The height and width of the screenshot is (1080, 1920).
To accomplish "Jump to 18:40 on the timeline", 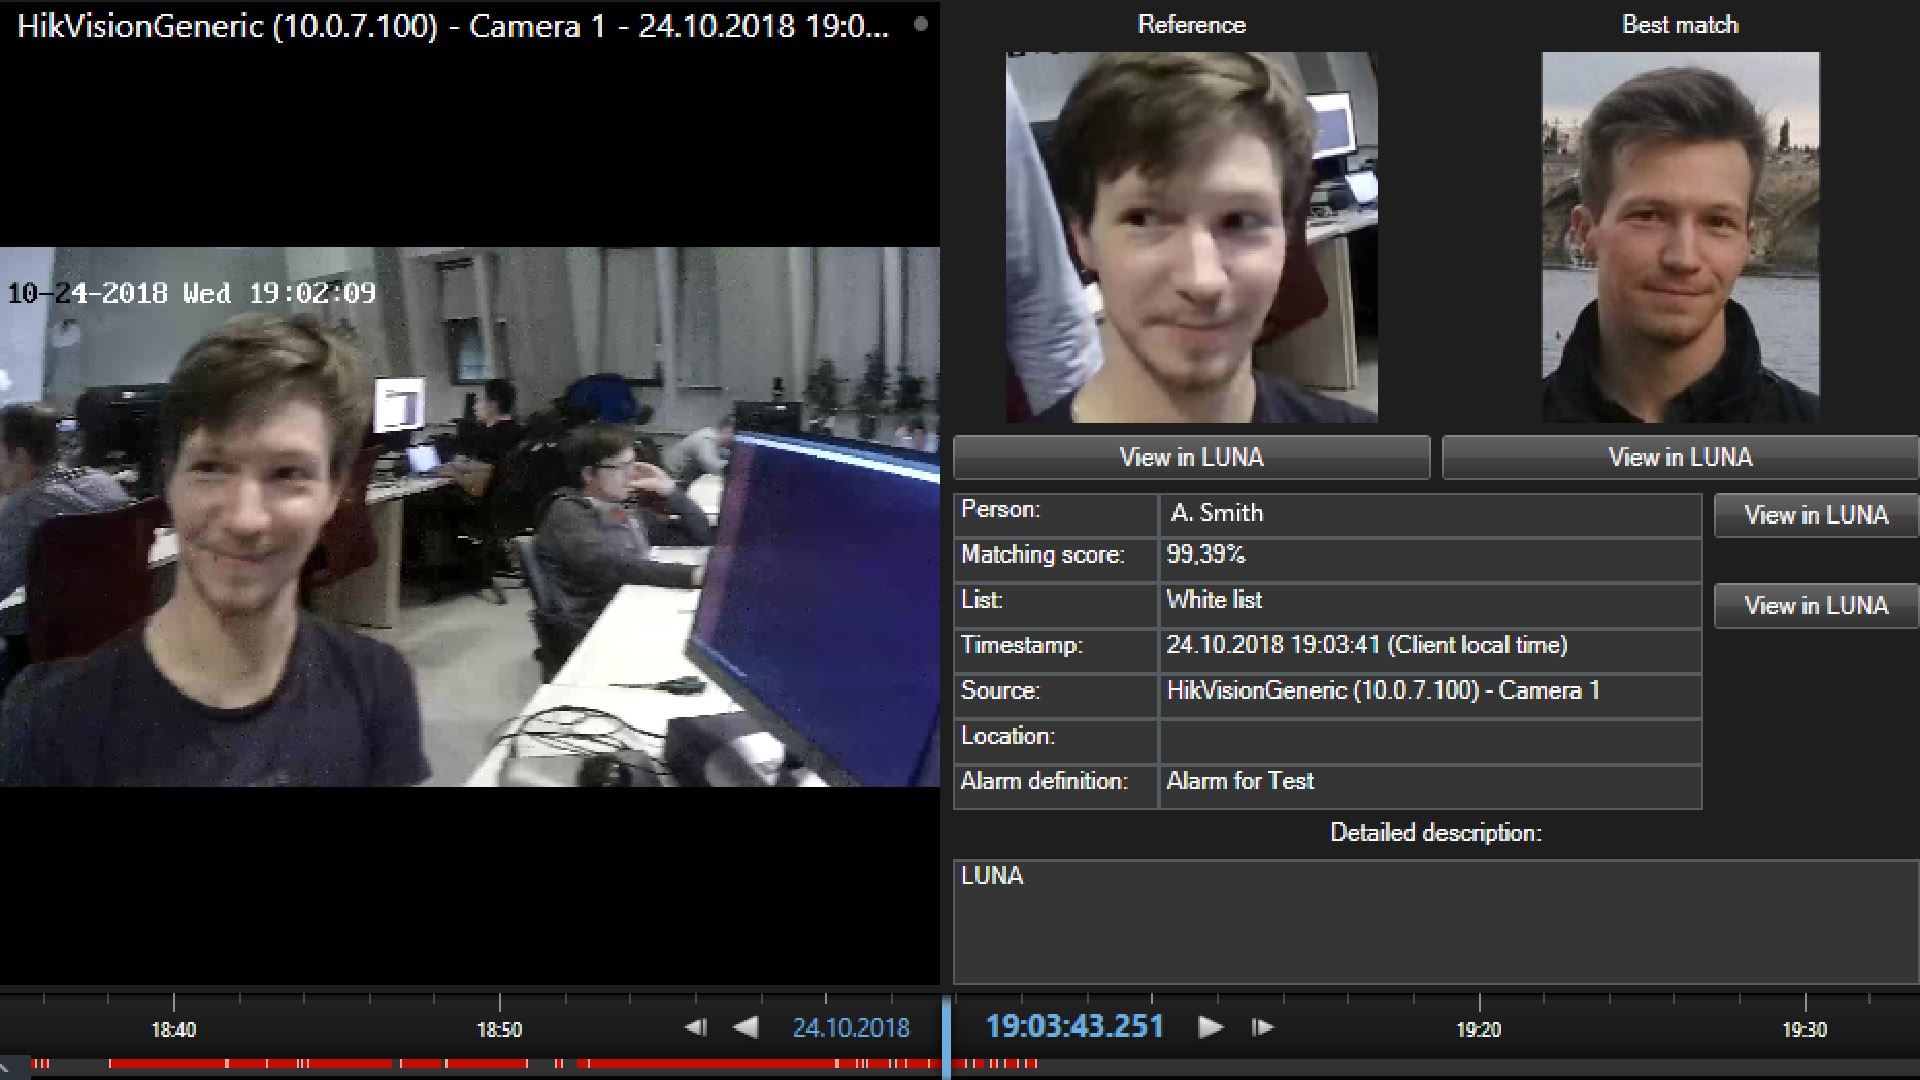I will [x=174, y=1029].
